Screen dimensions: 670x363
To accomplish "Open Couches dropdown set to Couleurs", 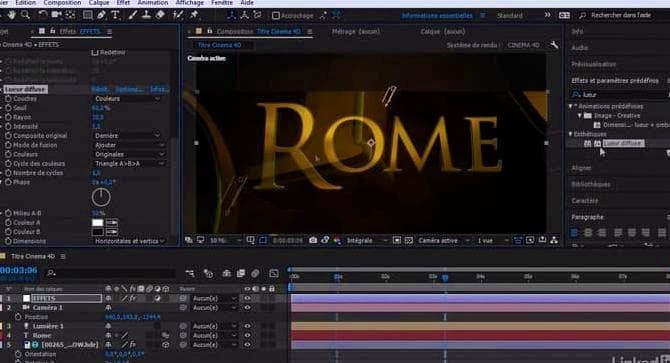I will click(x=127, y=99).
